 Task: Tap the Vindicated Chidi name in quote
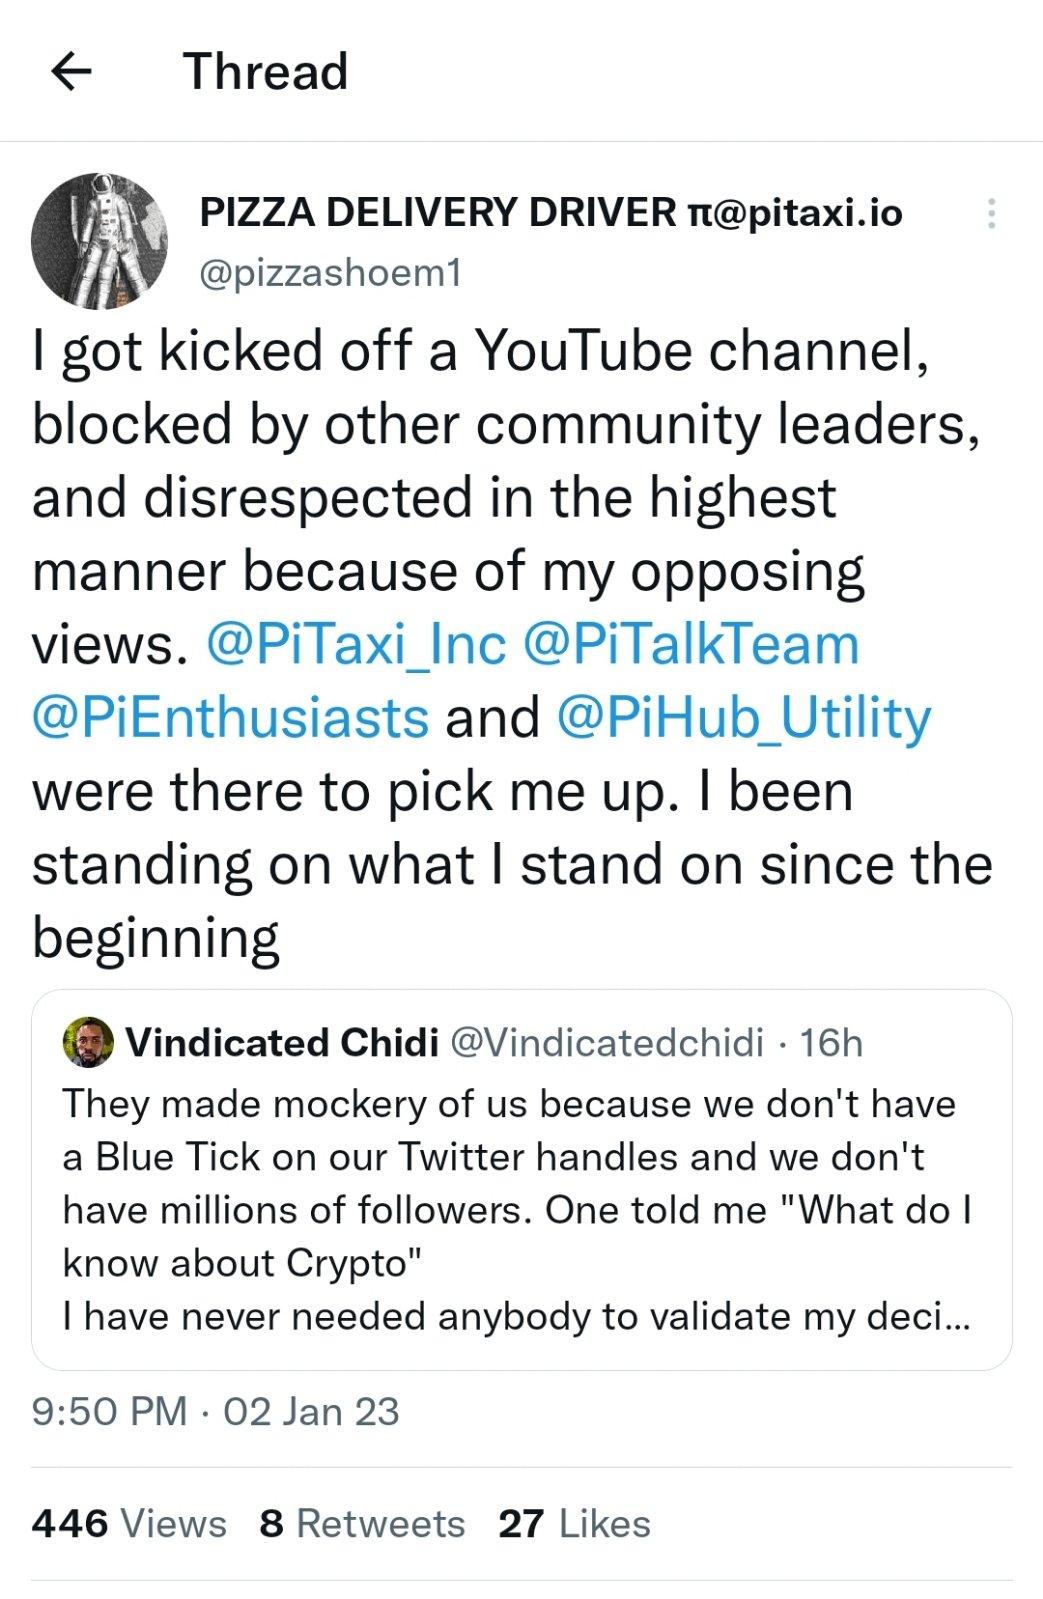[282, 1042]
